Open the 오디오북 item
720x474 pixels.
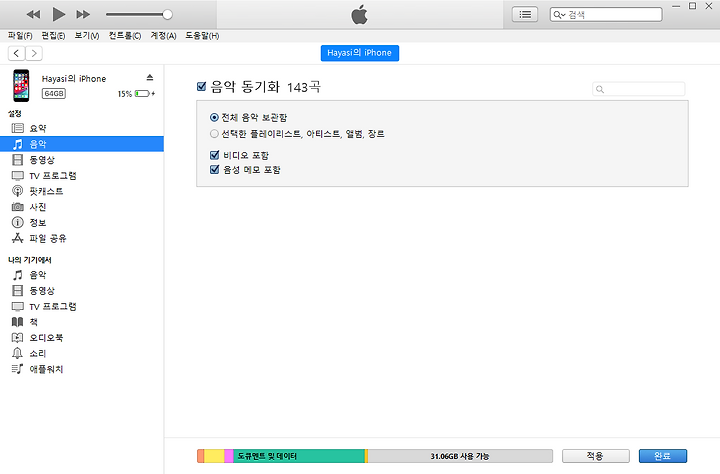pyautogui.click(x=82, y=338)
